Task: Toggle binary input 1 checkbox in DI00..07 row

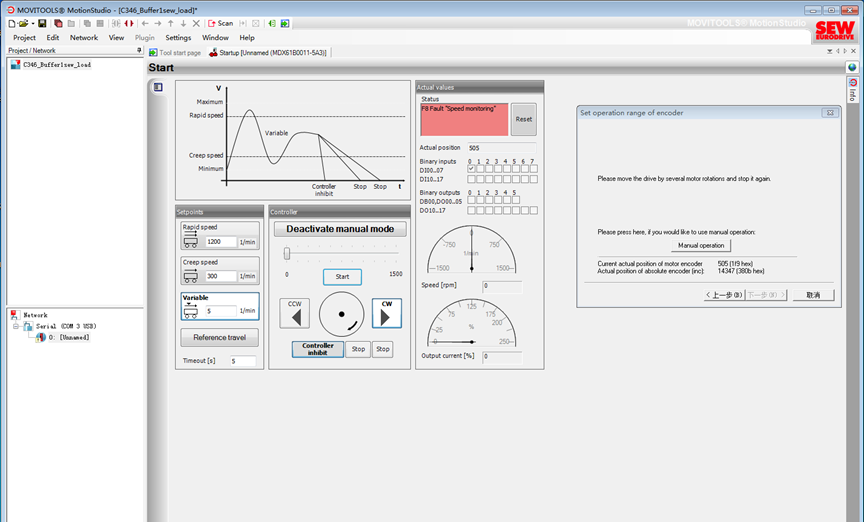Action: click(480, 169)
